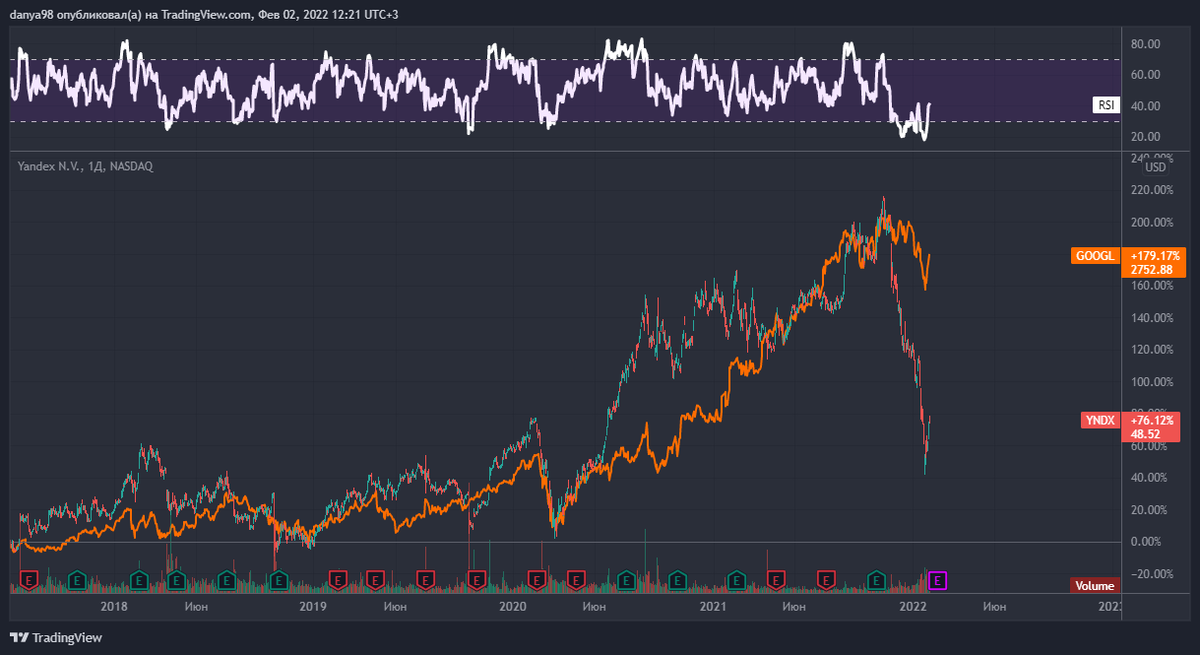The height and width of the screenshot is (655, 1200).
Task: Select red earnings marker just after Июн 2021
Action: tap(826, 580)
